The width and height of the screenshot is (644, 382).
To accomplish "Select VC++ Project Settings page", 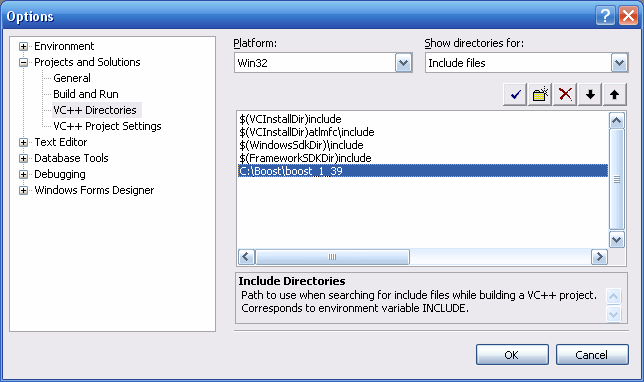I will pos(107,126).
